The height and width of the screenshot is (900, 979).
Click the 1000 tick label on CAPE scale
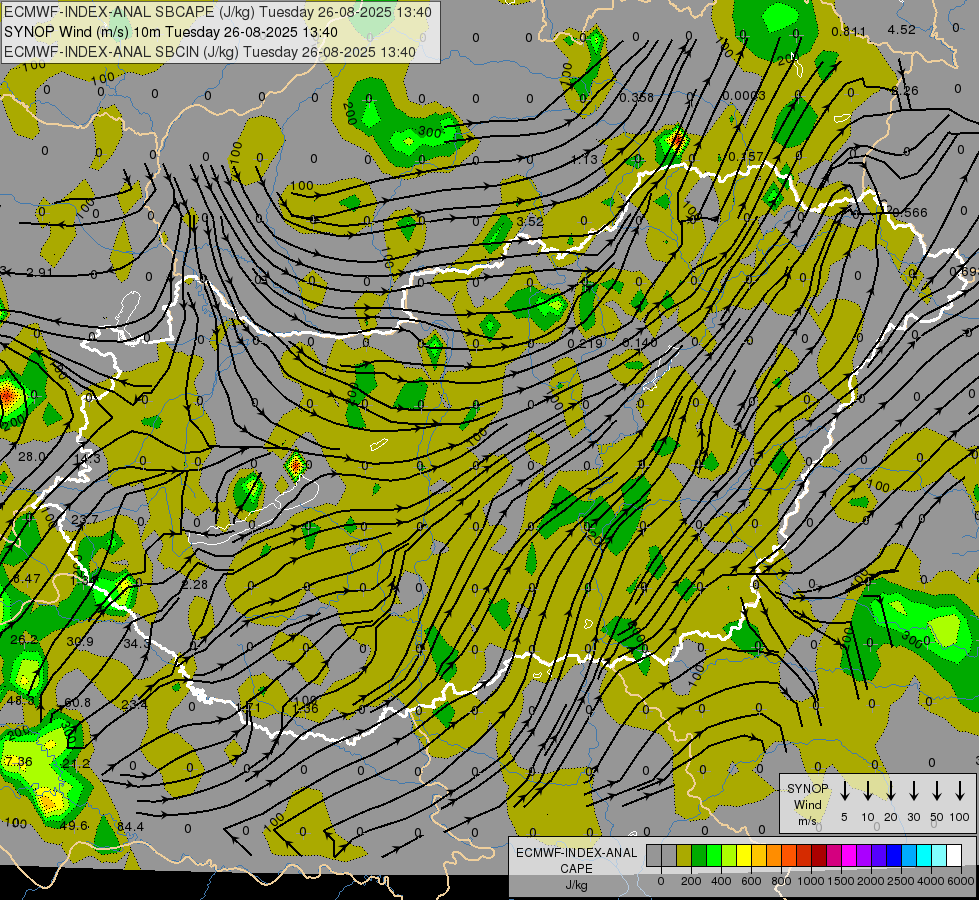810,881
